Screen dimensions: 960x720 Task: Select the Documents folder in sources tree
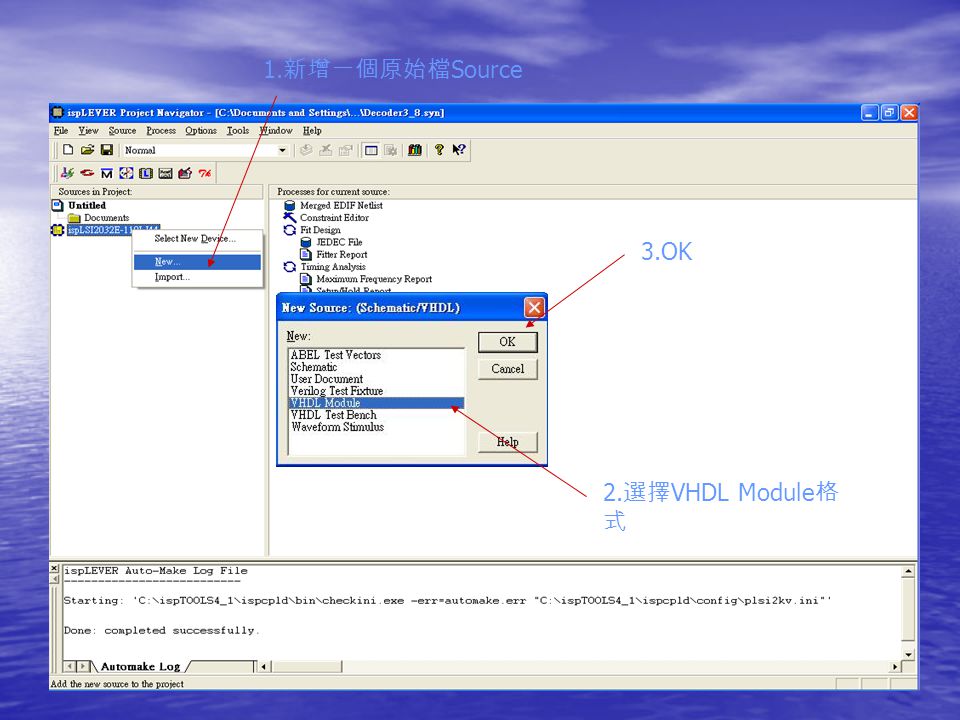click(107, 217)
